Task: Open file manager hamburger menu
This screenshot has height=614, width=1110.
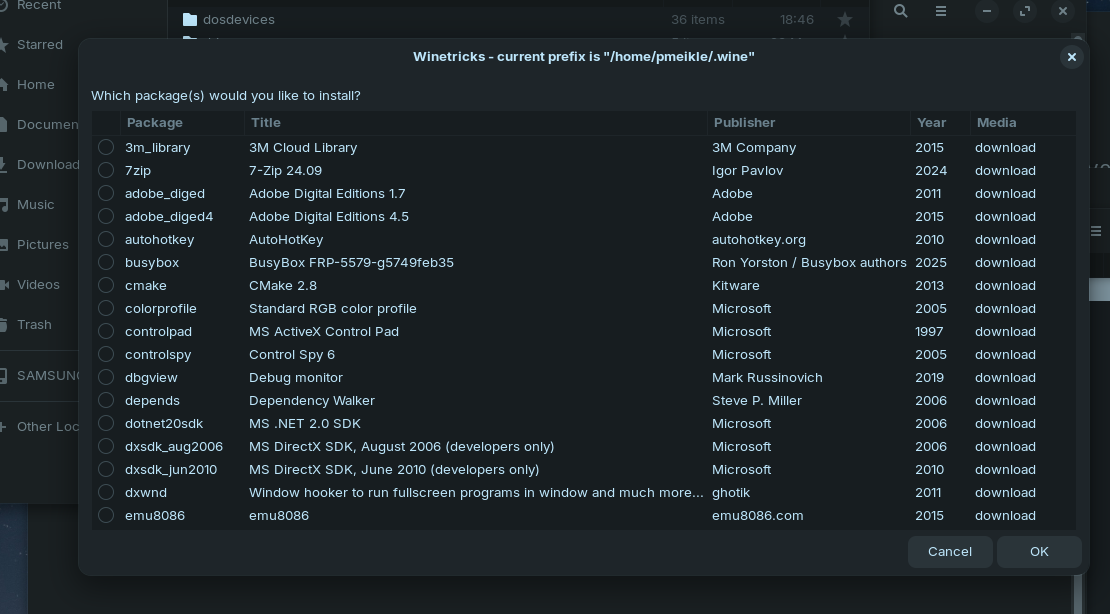Action: coord(941,11)
